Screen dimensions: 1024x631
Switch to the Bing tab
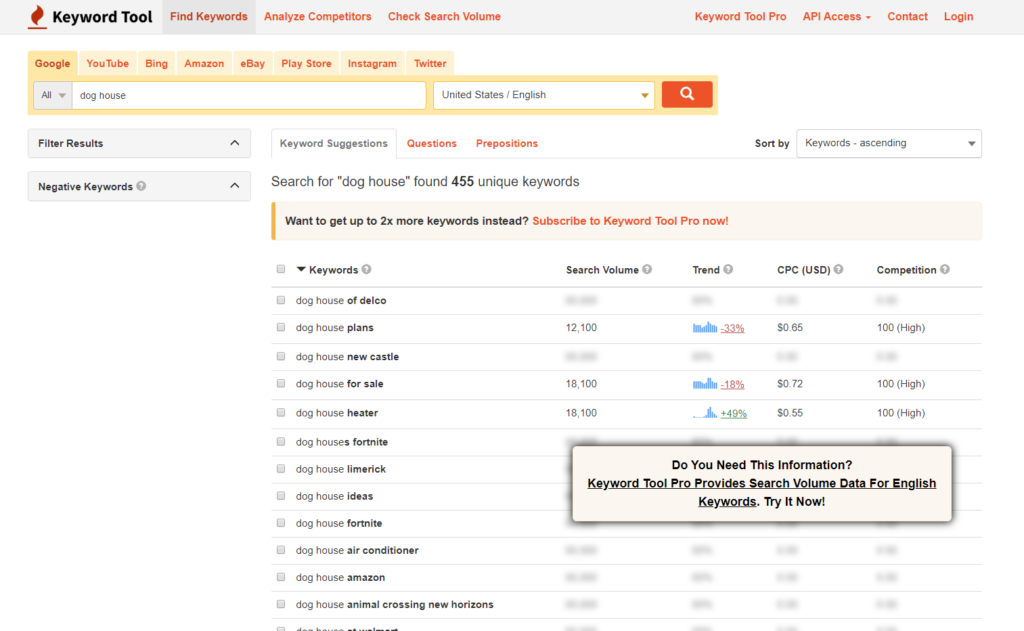point(156,63)
